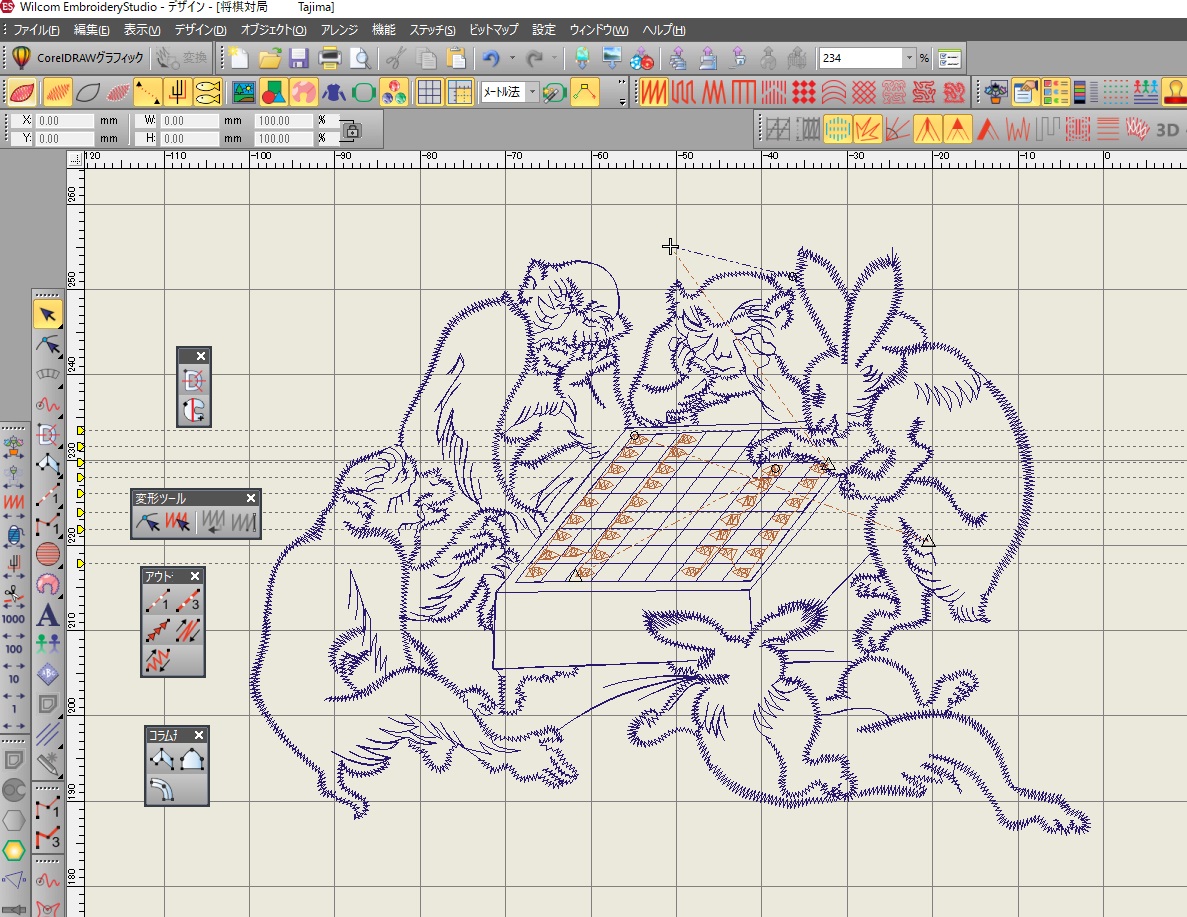The height and width of the screenshot is (917, 1187).
Task: Open アレンジ menu
Action: point(338,30)
